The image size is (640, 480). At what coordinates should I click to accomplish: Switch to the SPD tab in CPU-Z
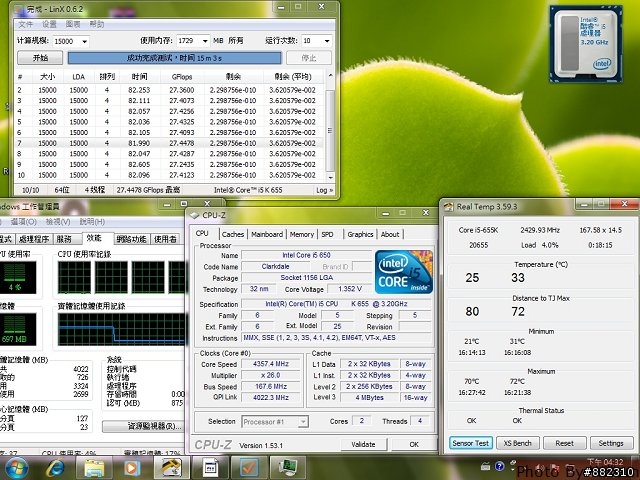click(327, 234)
